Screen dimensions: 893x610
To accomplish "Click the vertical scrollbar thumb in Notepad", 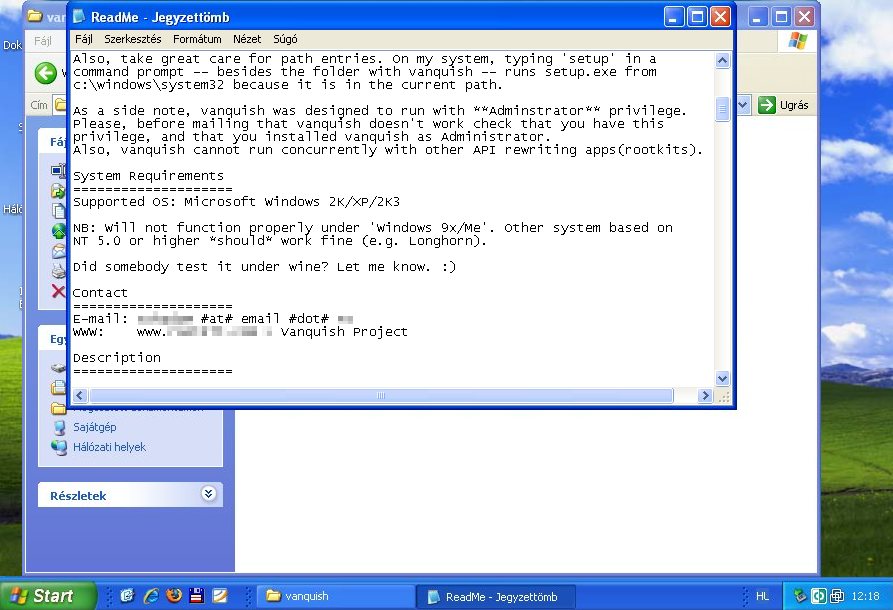I will pos(722,108).
